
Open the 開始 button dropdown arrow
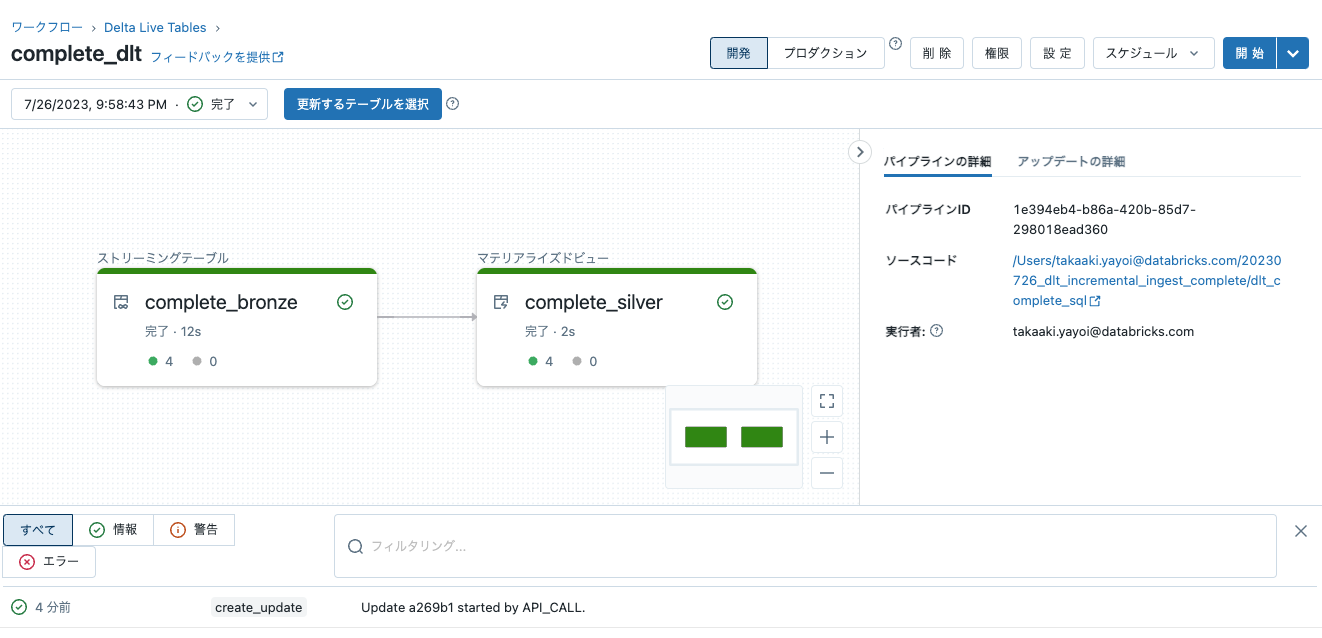(x=1293, y=52)
